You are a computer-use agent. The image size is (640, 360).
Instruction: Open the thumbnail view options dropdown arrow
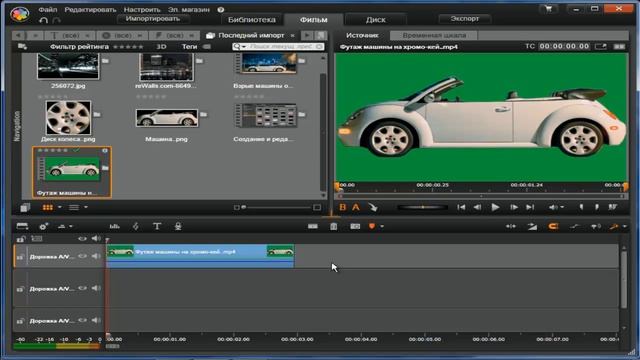click(x=60, y=207)
